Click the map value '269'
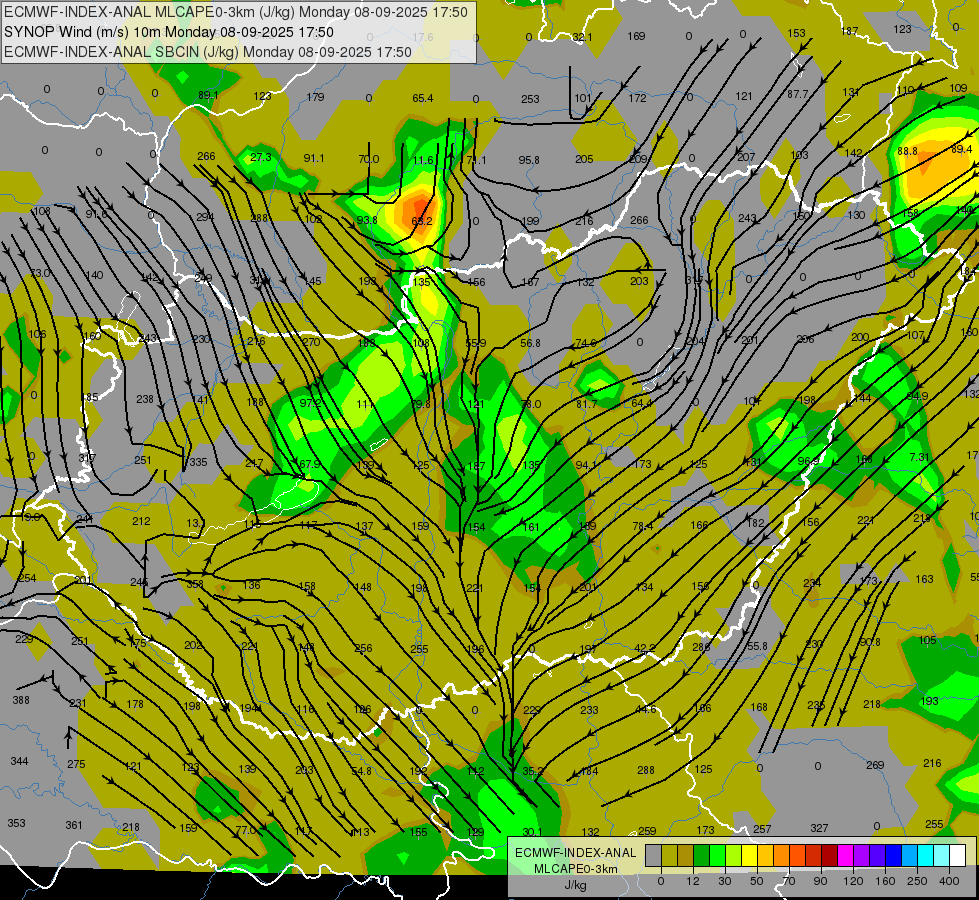 coord(875,764)
